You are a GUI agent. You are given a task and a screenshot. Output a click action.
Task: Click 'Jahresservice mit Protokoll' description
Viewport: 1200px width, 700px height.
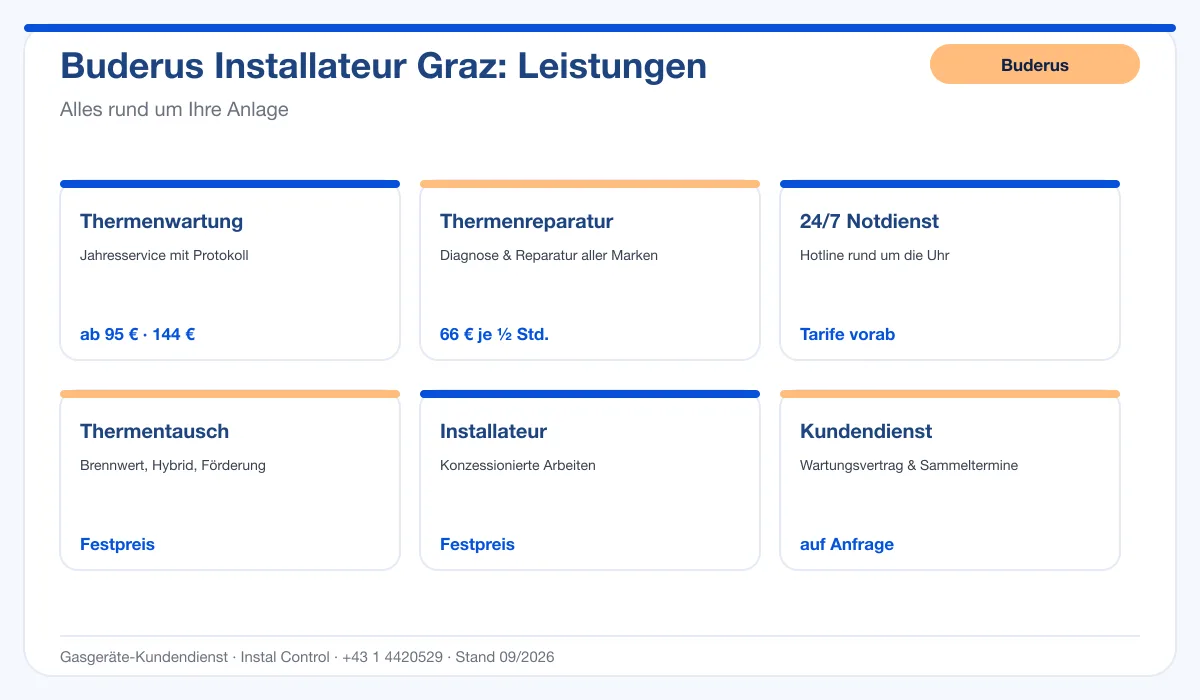[x=164, y=255]
